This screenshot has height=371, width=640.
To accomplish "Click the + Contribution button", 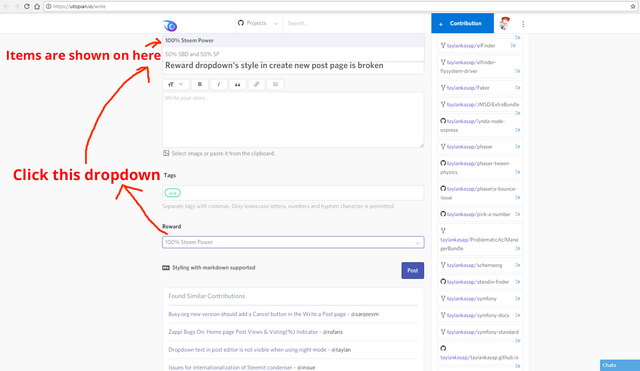I will point(462,23).
